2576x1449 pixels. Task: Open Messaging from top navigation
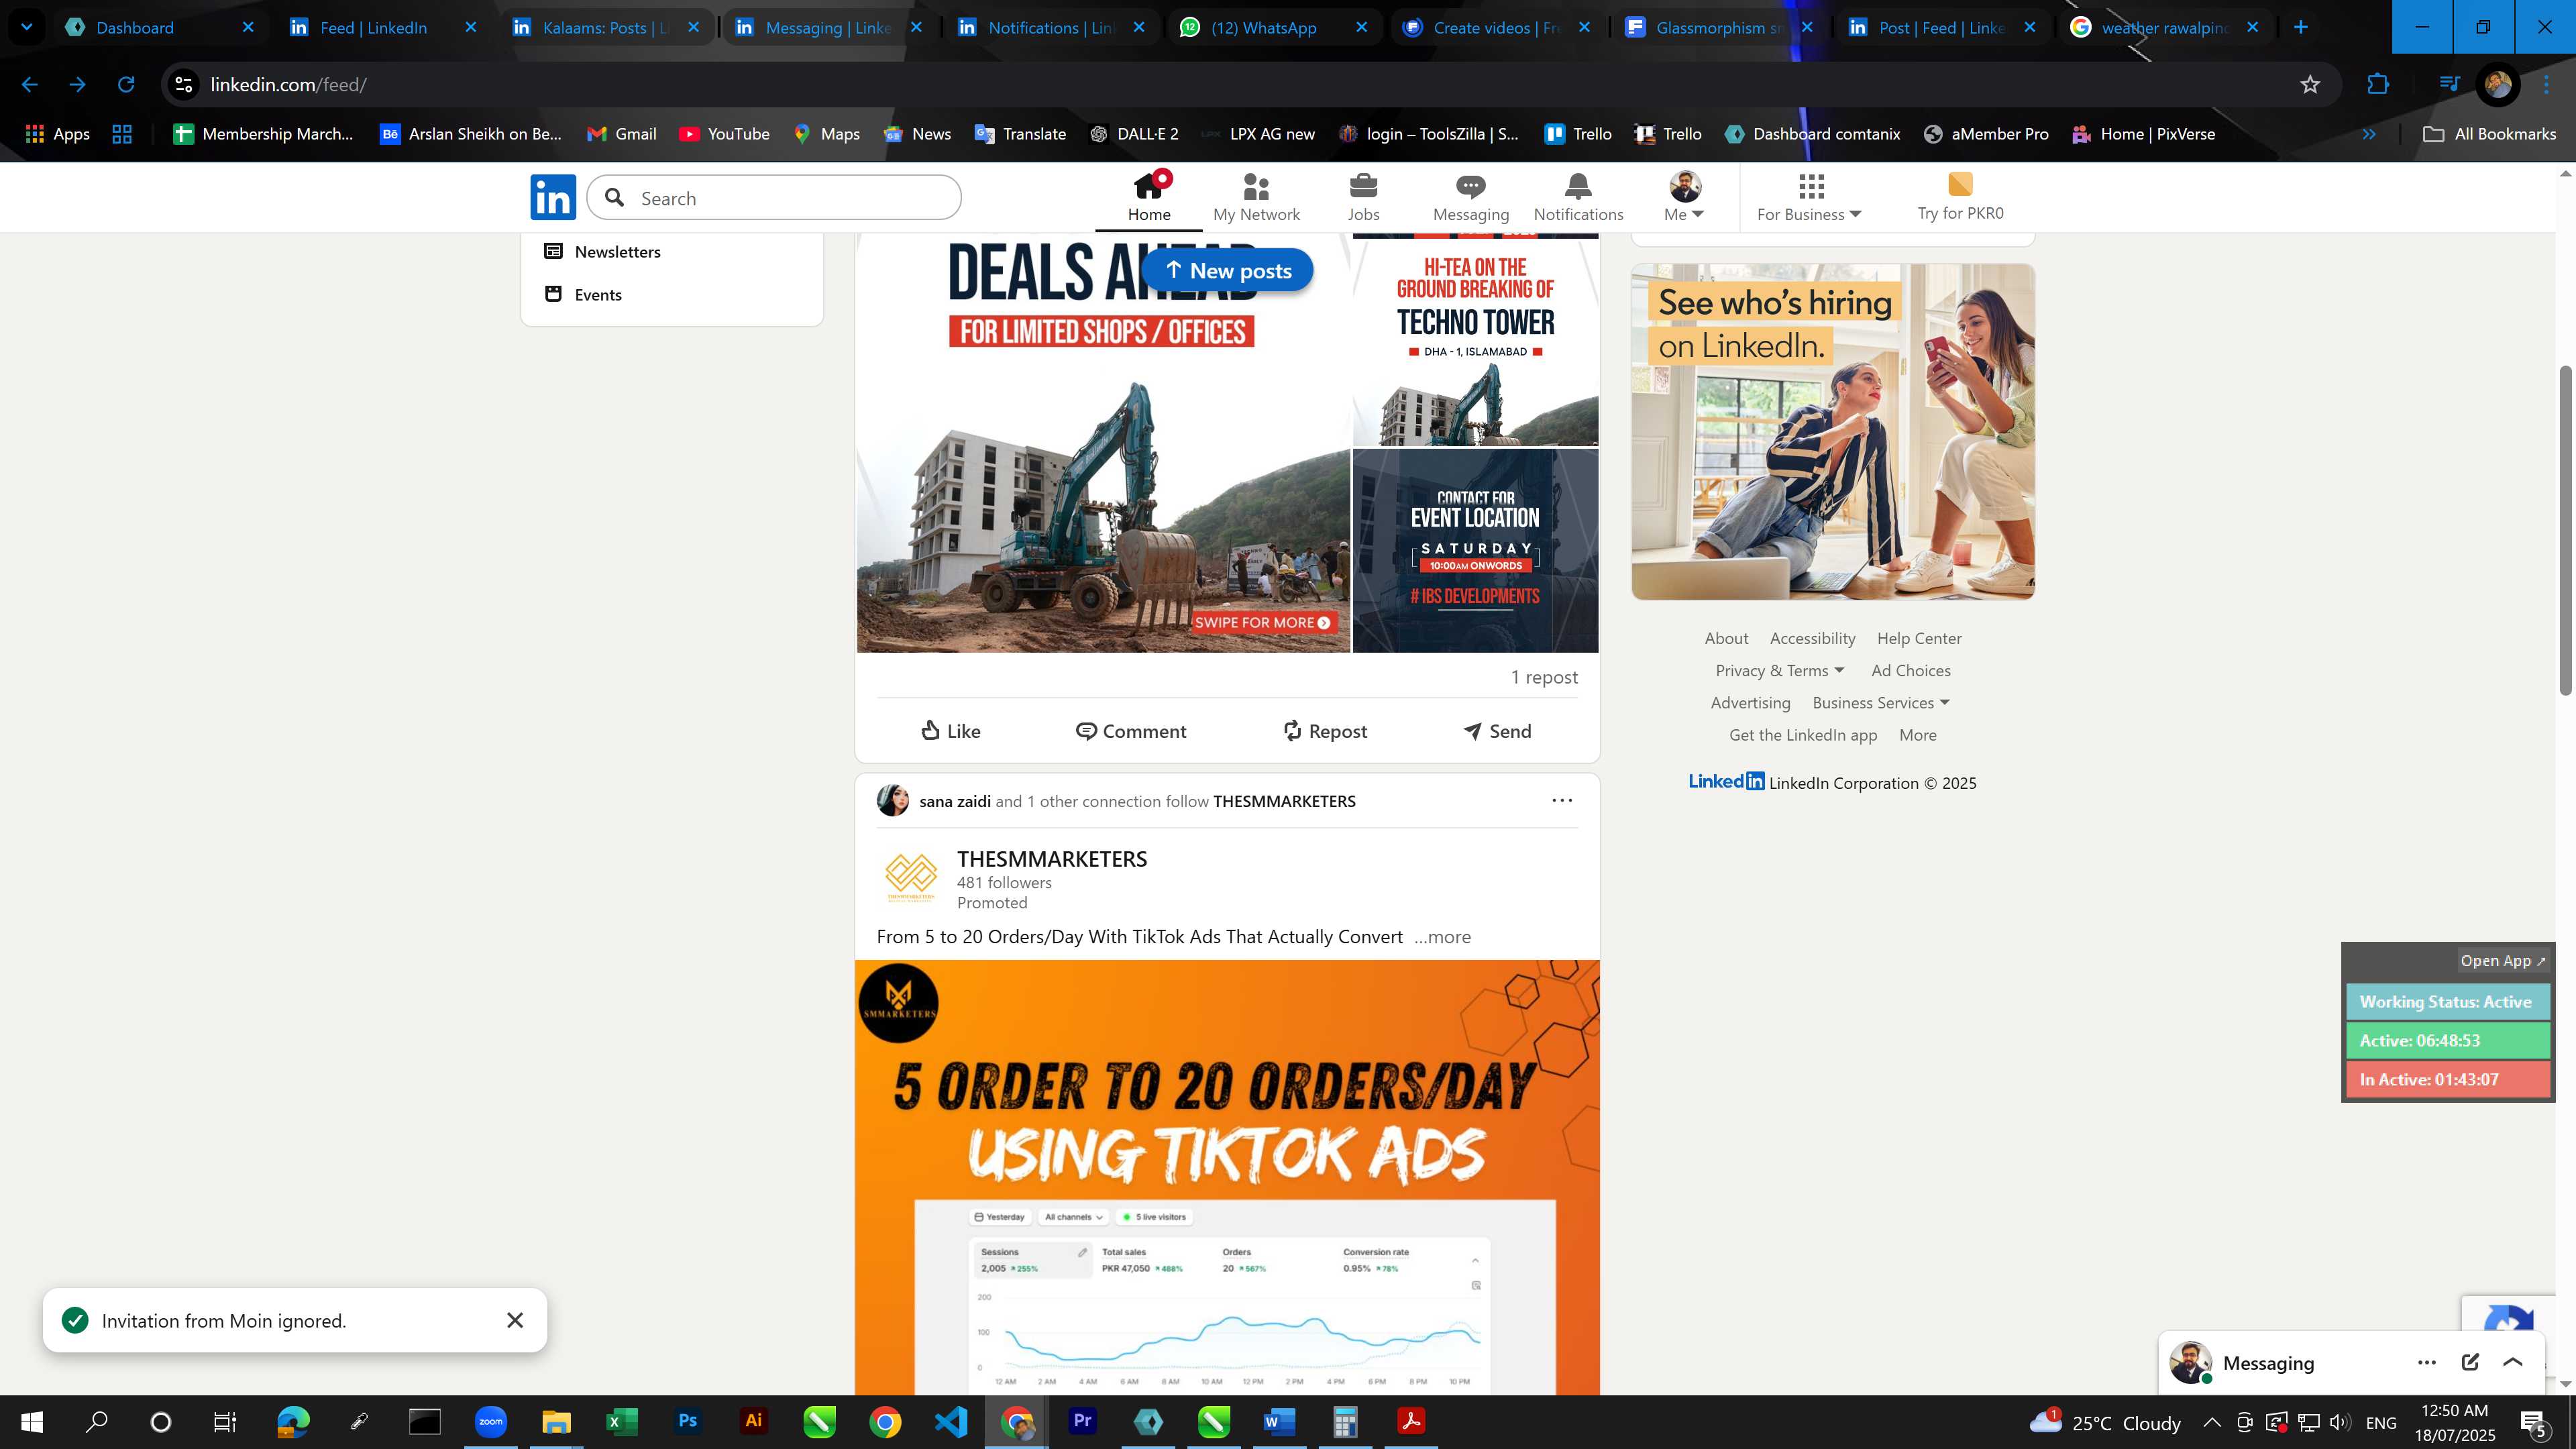[x=1470, y=197]
